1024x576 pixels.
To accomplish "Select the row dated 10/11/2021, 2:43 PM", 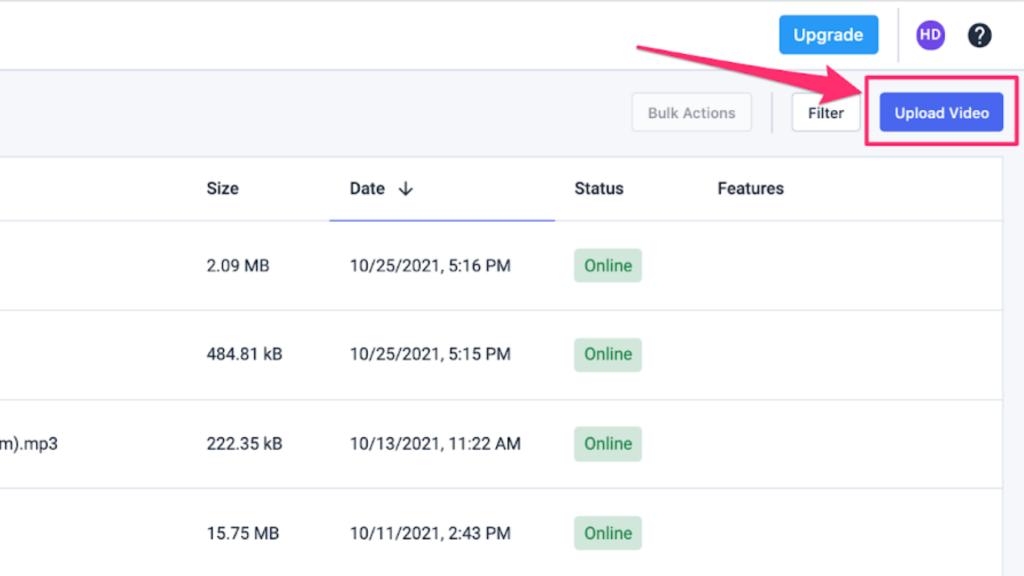I will click(501, 533).
